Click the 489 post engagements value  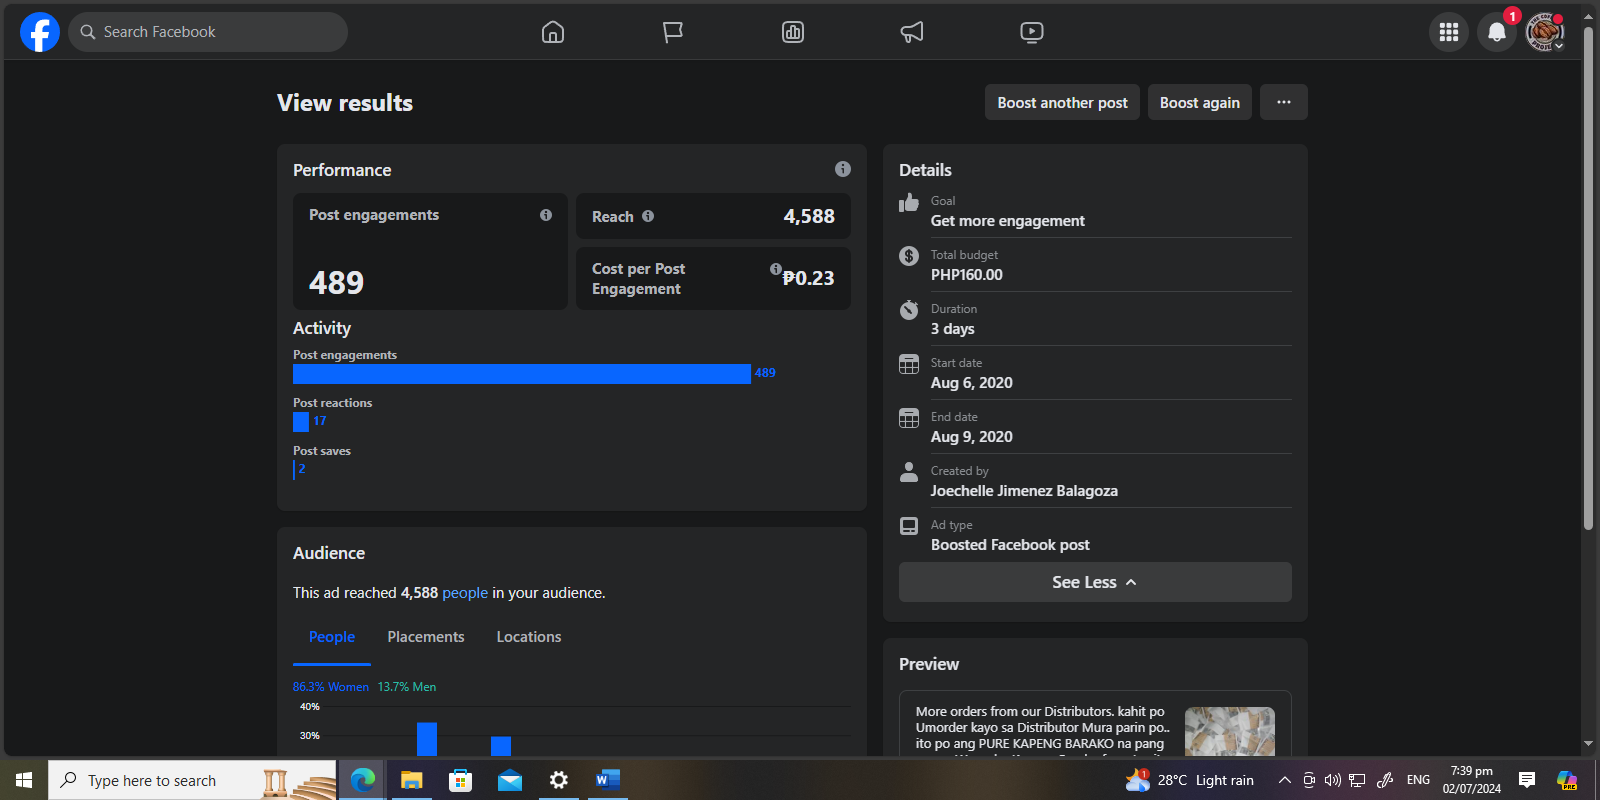(336, 283)
